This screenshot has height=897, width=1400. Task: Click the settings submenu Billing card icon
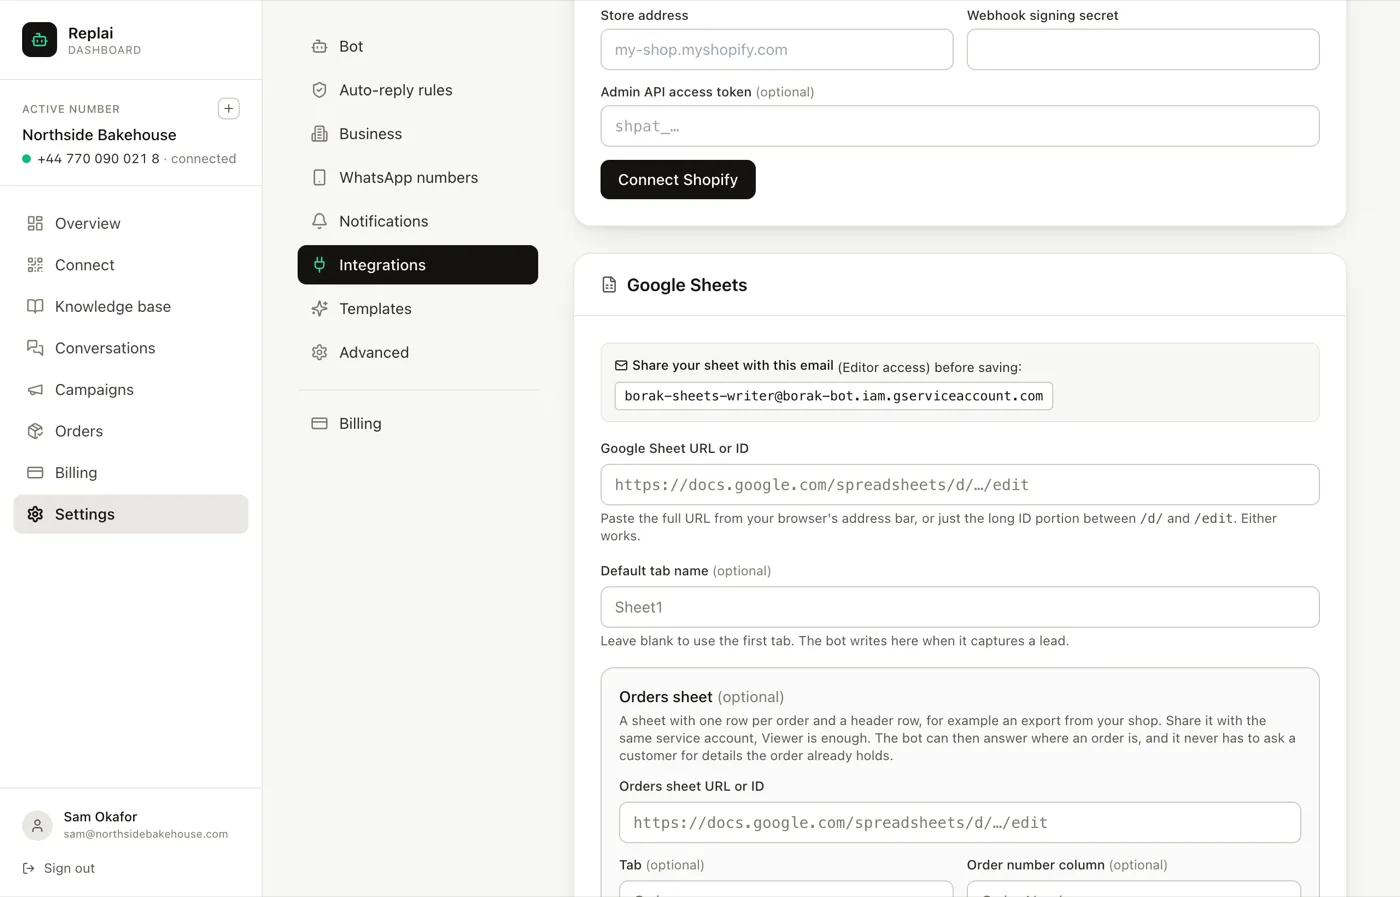point(319,423)
